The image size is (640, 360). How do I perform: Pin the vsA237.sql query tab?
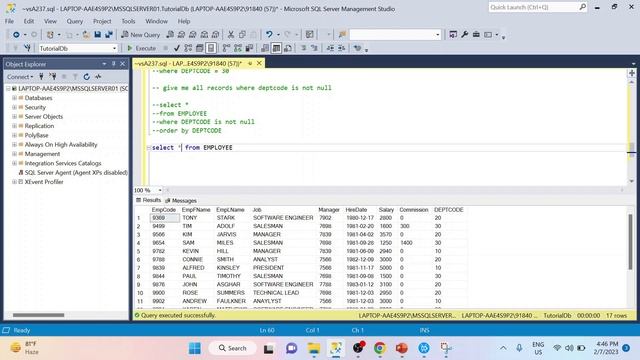pyautogui.click(x=250, y=63)
